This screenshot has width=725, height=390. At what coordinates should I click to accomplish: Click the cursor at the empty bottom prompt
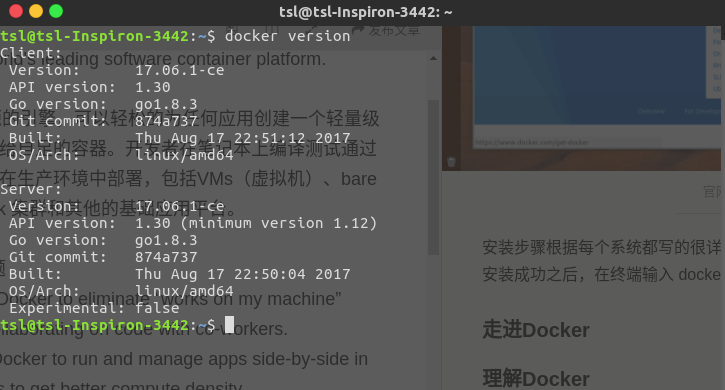229,325
